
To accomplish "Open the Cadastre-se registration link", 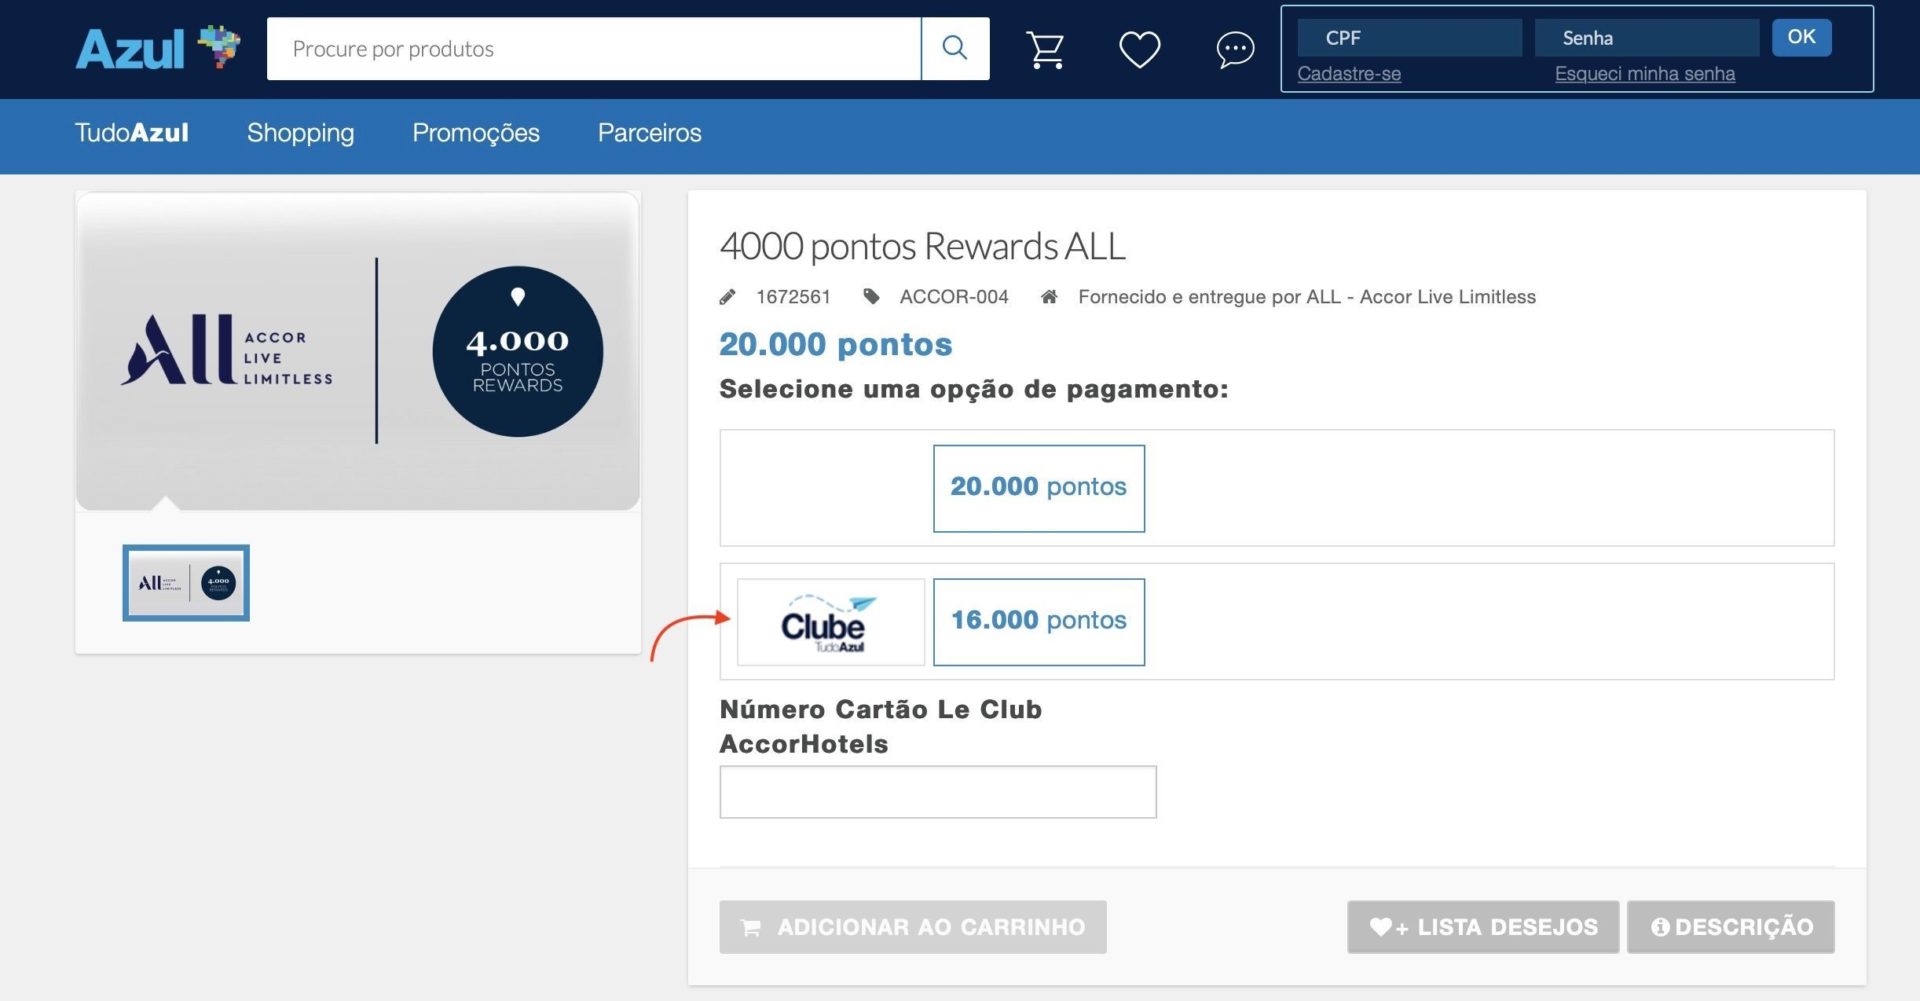I will tap(1349, 74).
